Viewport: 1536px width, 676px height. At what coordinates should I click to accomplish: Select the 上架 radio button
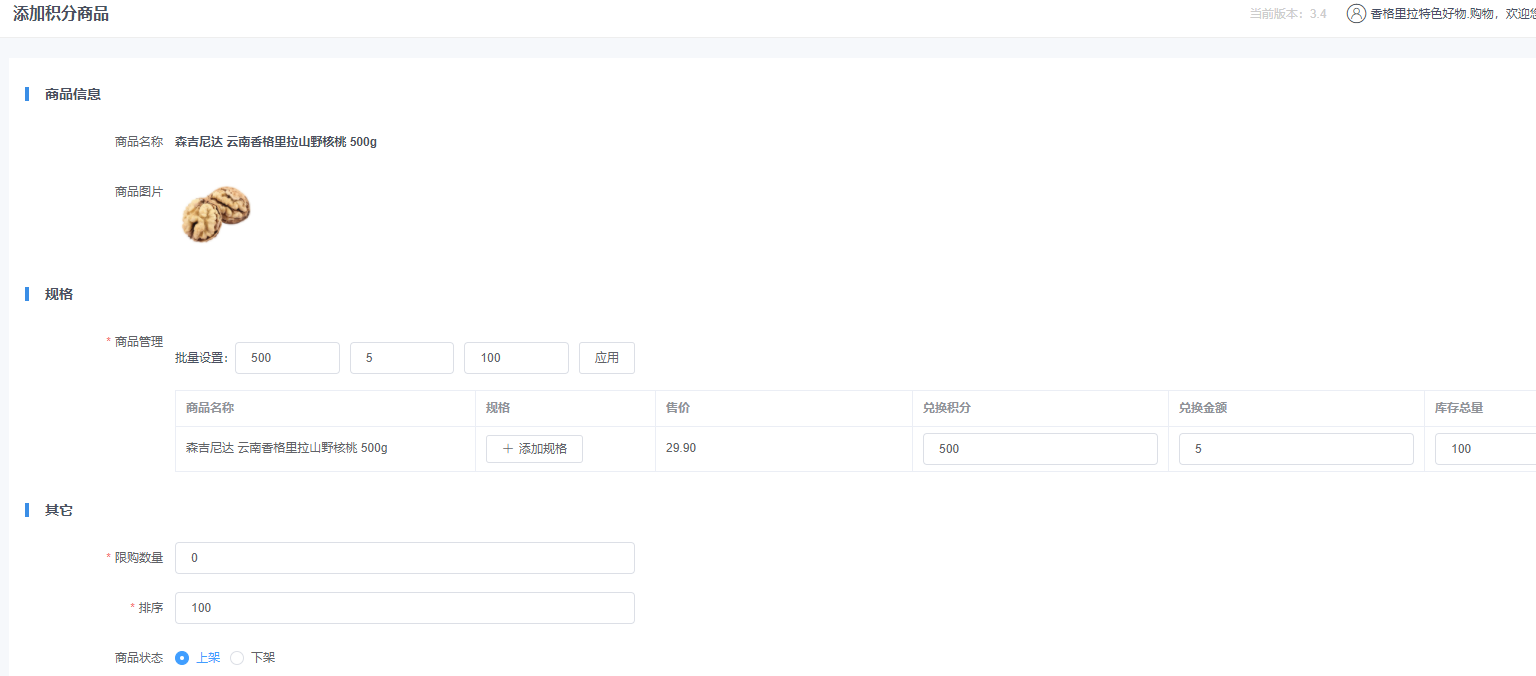[182, 658]
